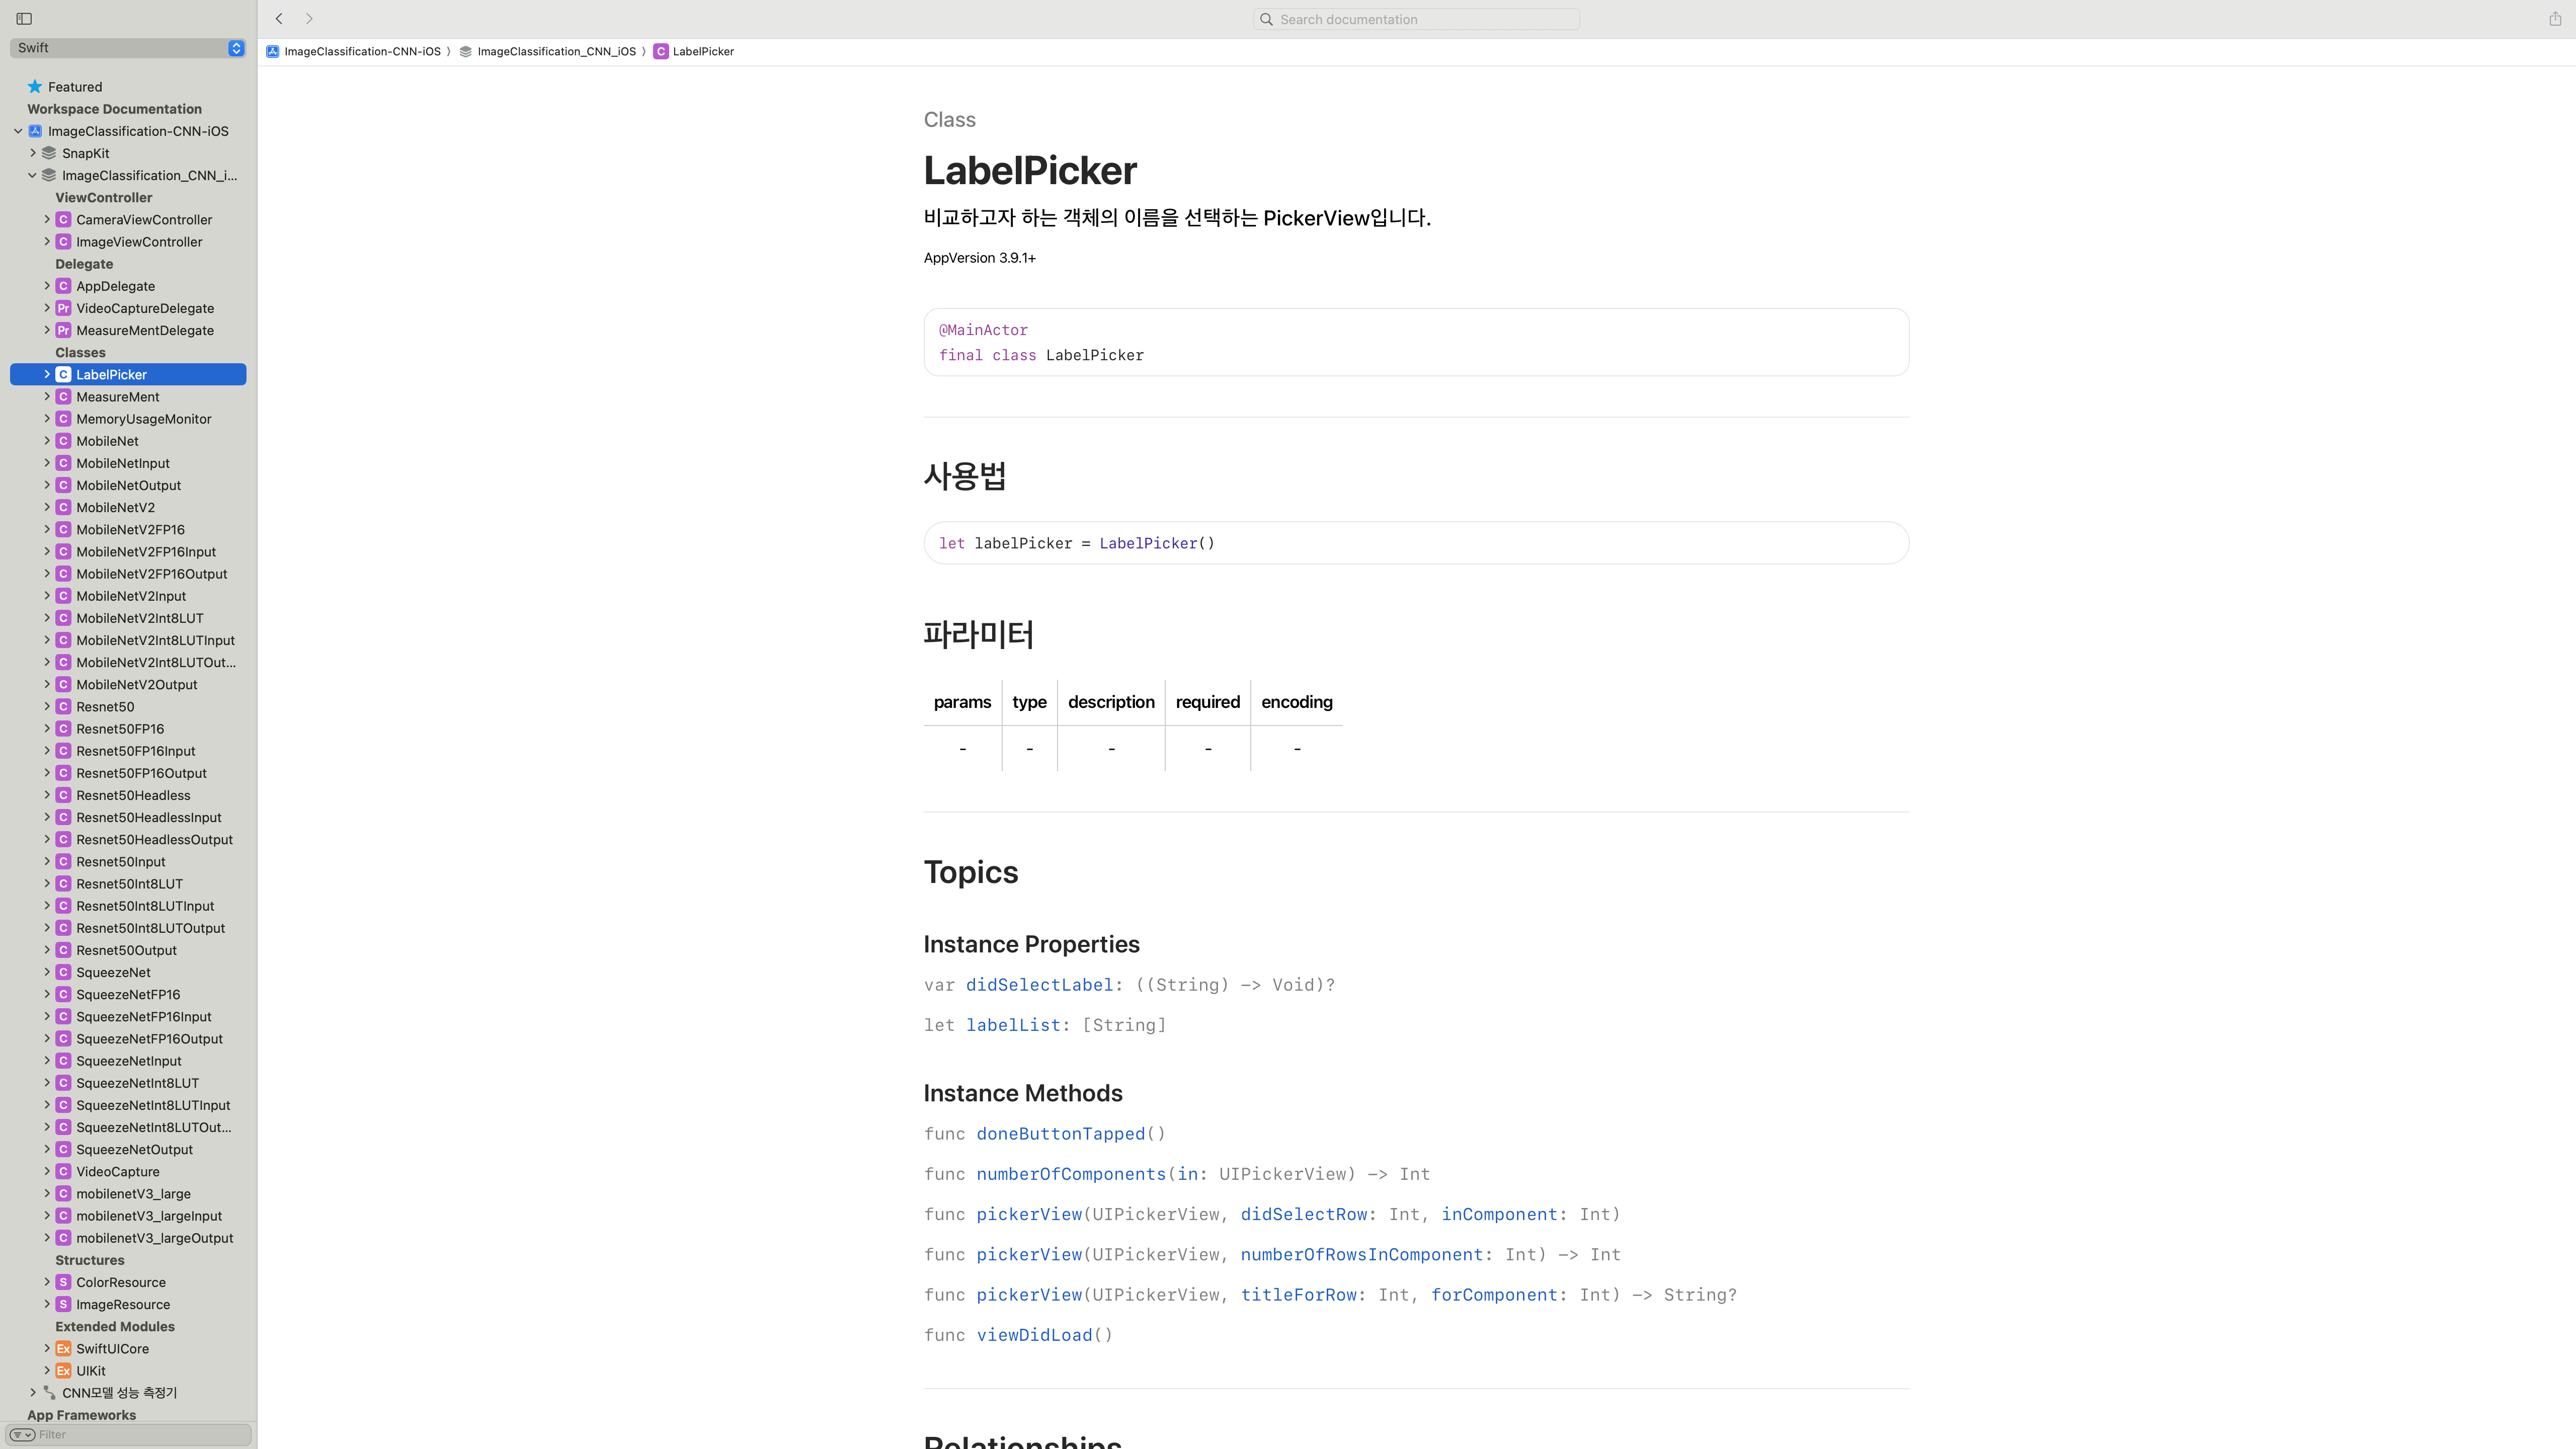Click ImageClassification-CNN-iOS in the breadcrumb
2576x1449 pixels.
[x=362, y=51]
